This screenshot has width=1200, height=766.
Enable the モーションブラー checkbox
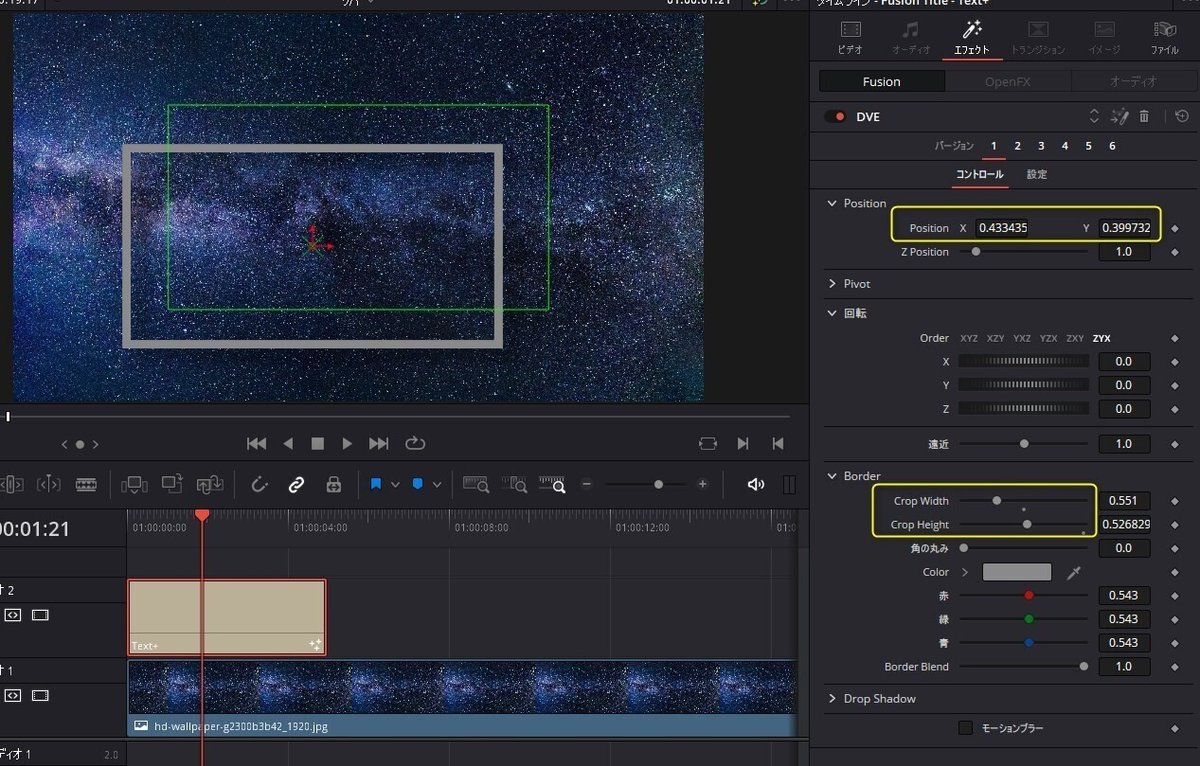(x=966, y=728)
